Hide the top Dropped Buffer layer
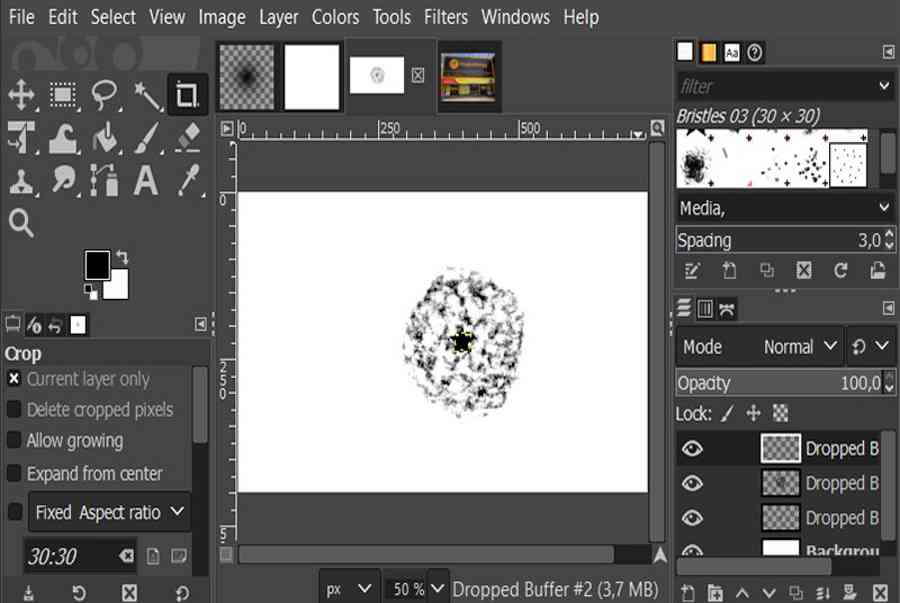The height and width of the screenshot is (603, 900). (692, 449)
